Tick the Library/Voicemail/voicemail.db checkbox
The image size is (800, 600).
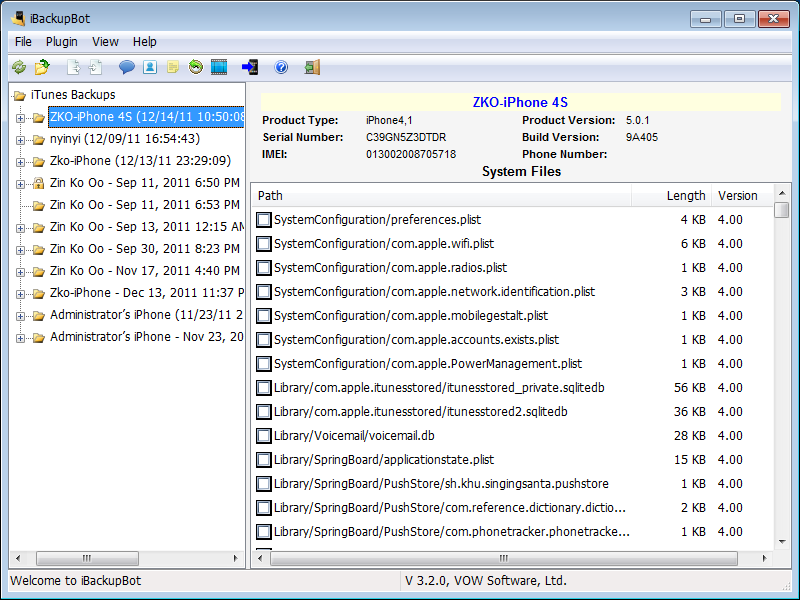[264, 436]
